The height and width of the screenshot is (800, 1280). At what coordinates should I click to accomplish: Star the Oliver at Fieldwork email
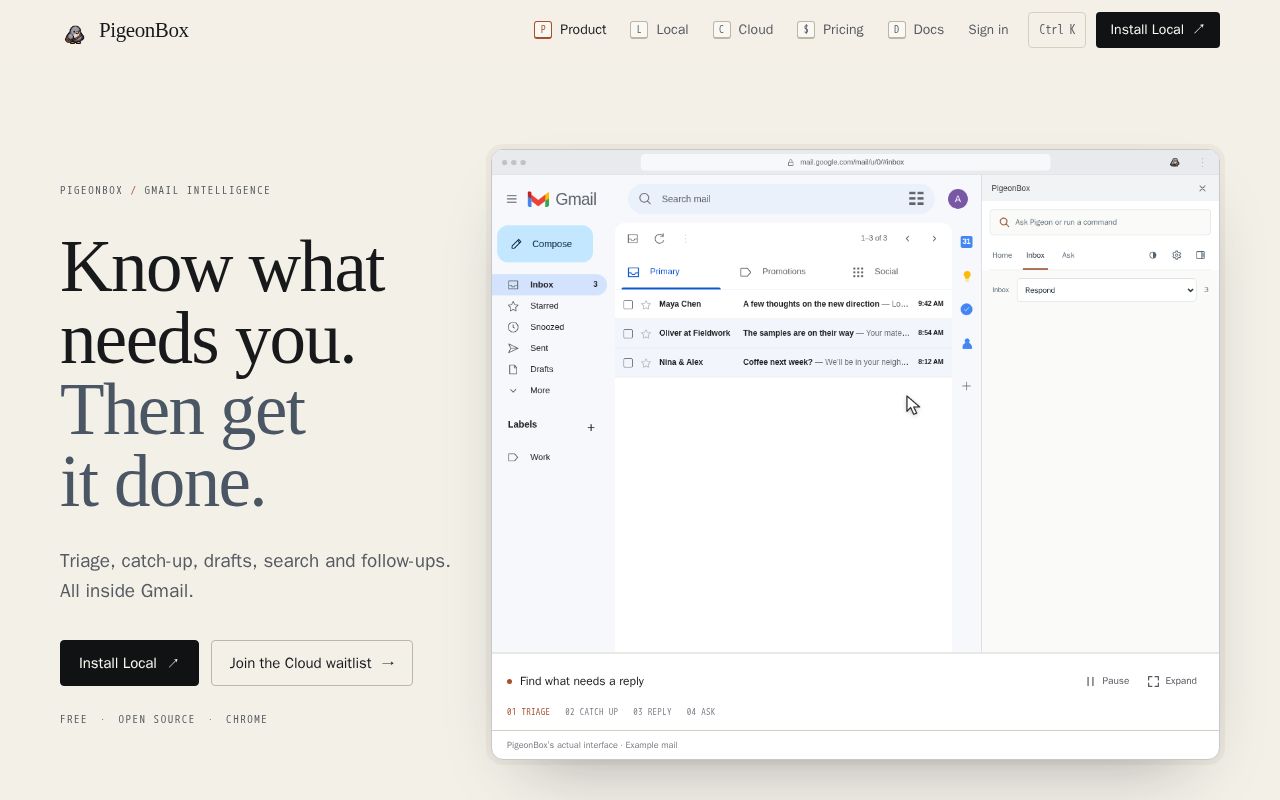click(646, 333)
